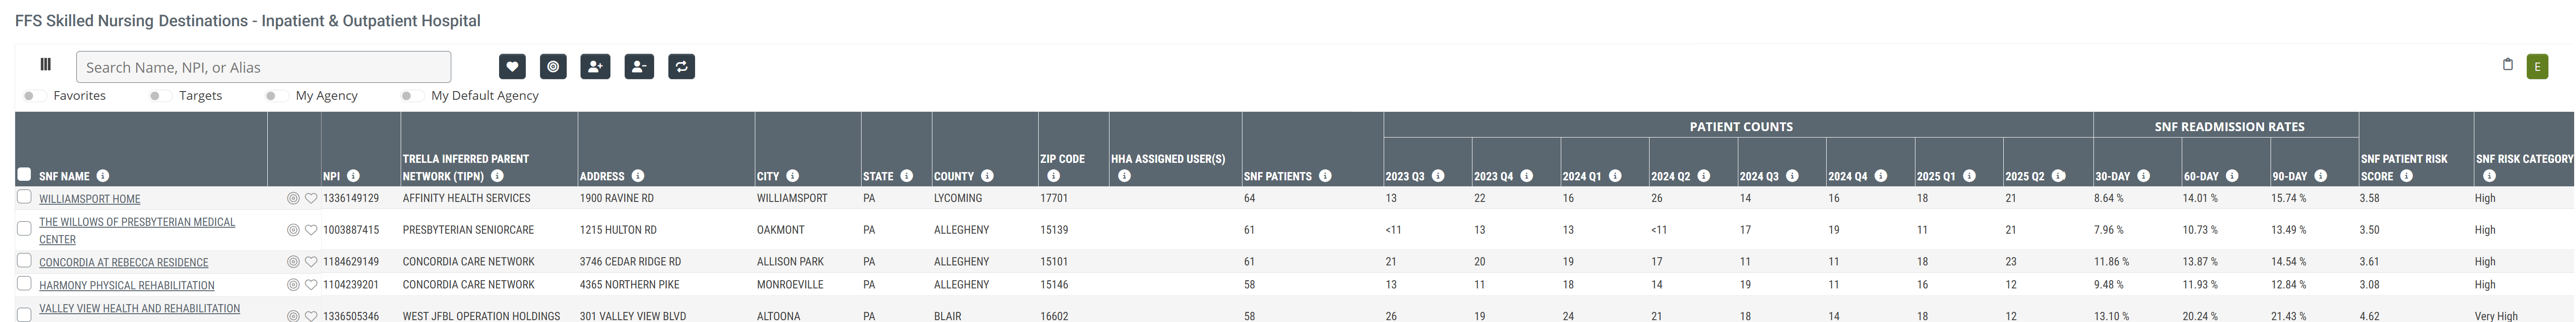Check the select-all checkbox in the header

(x=24, y=174)
